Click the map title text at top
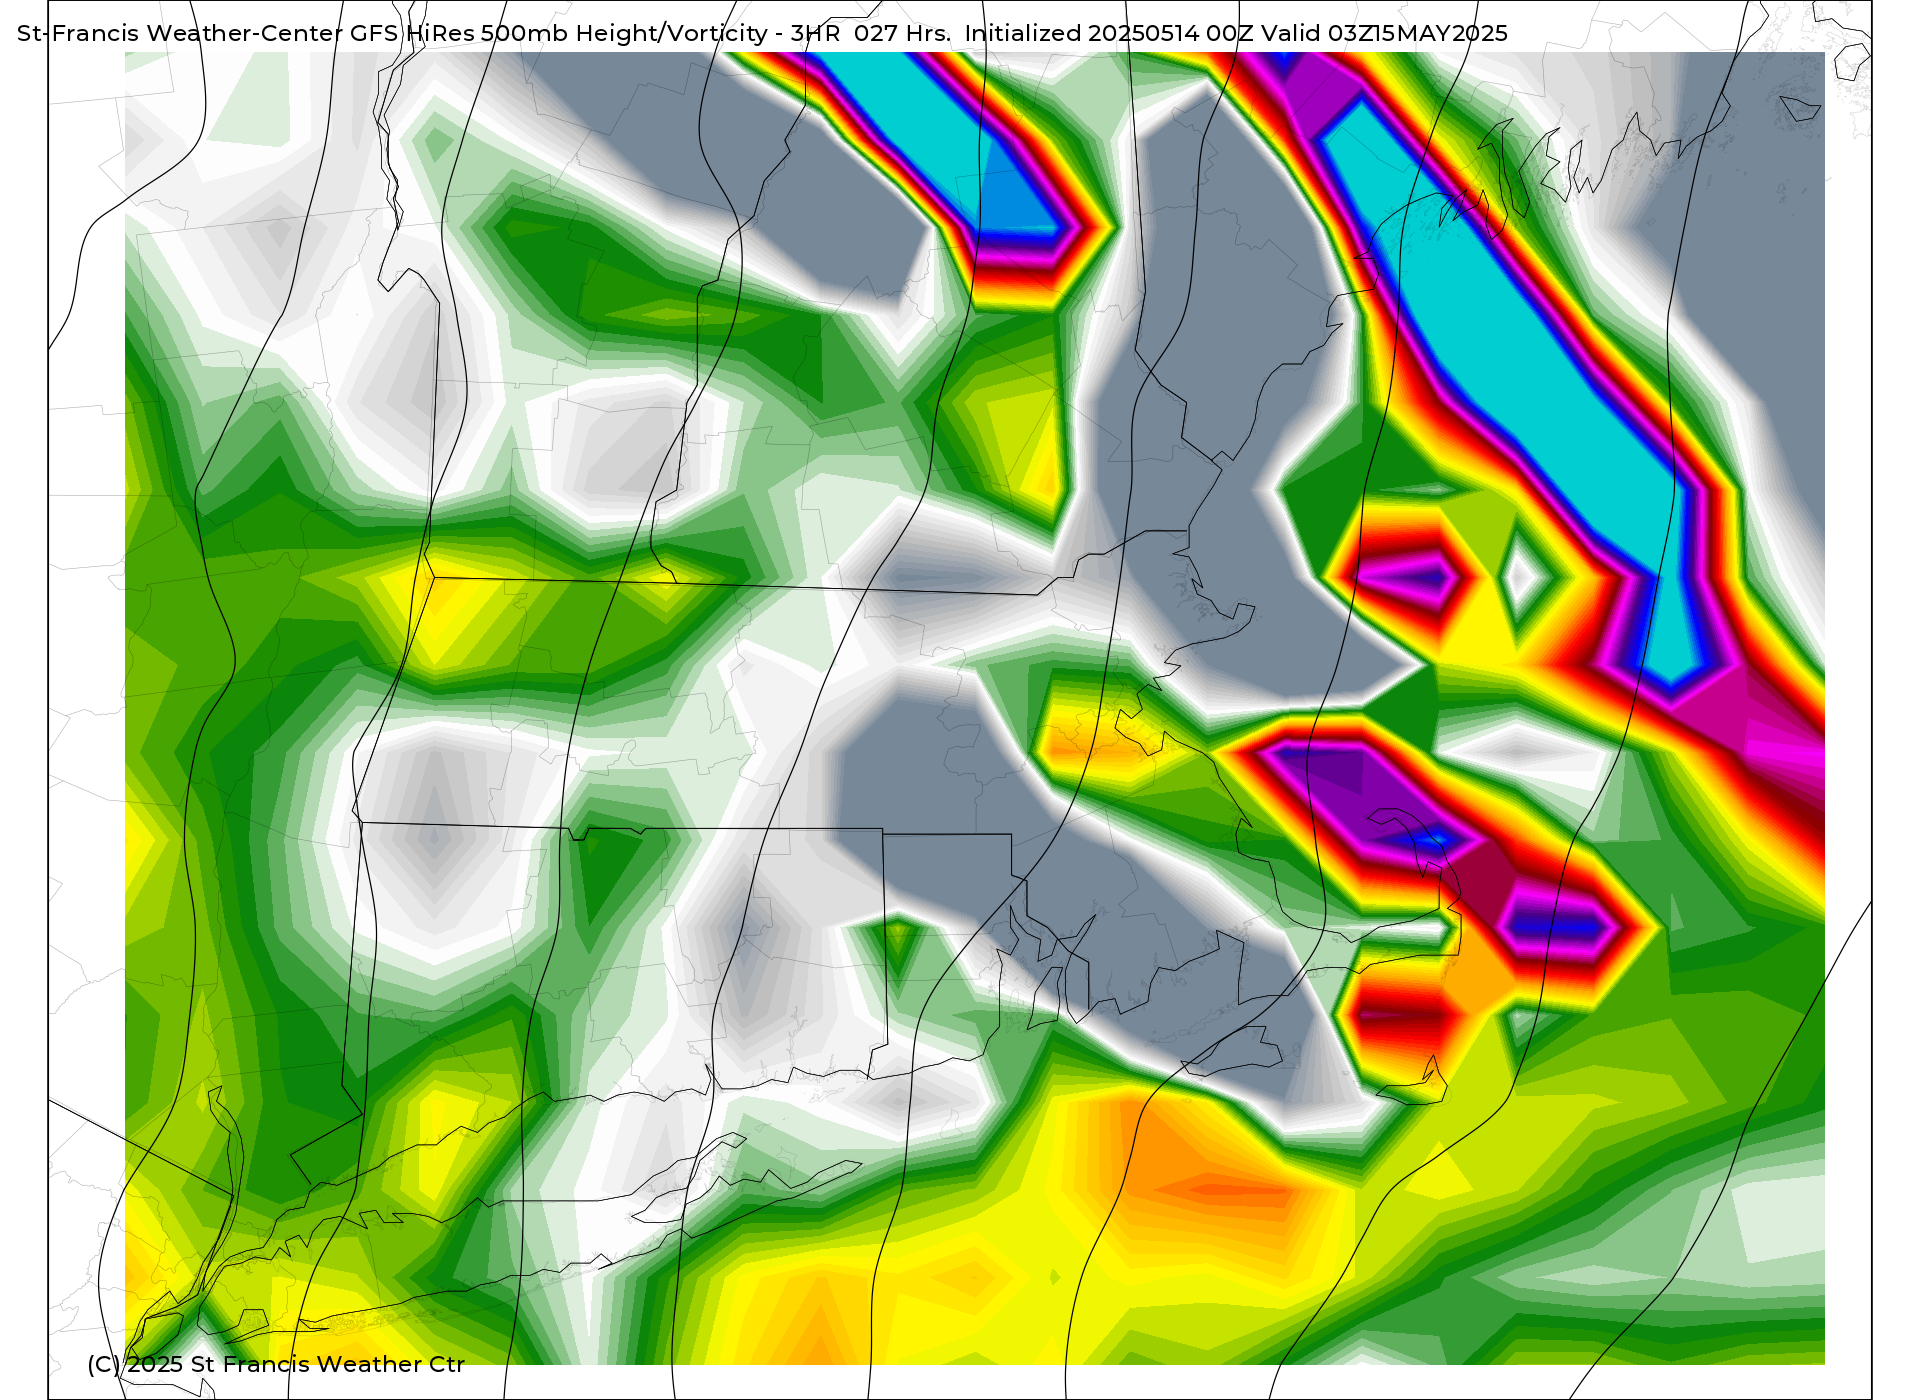Viewport: 1920px width, 1400px height. pos(762,33)
